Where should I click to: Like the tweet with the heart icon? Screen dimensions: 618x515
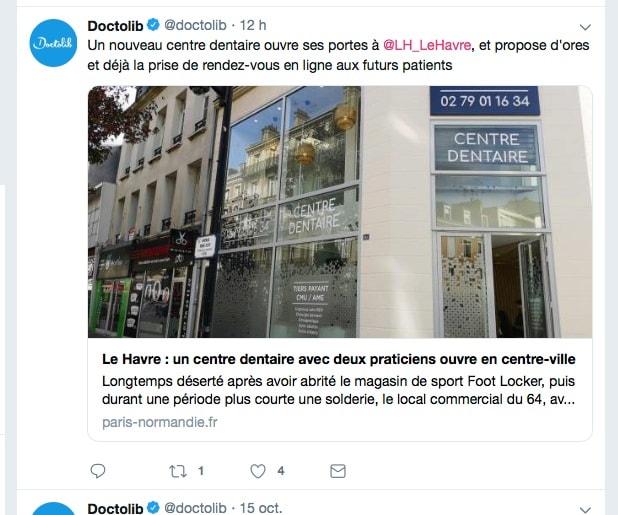pos(258,471)
